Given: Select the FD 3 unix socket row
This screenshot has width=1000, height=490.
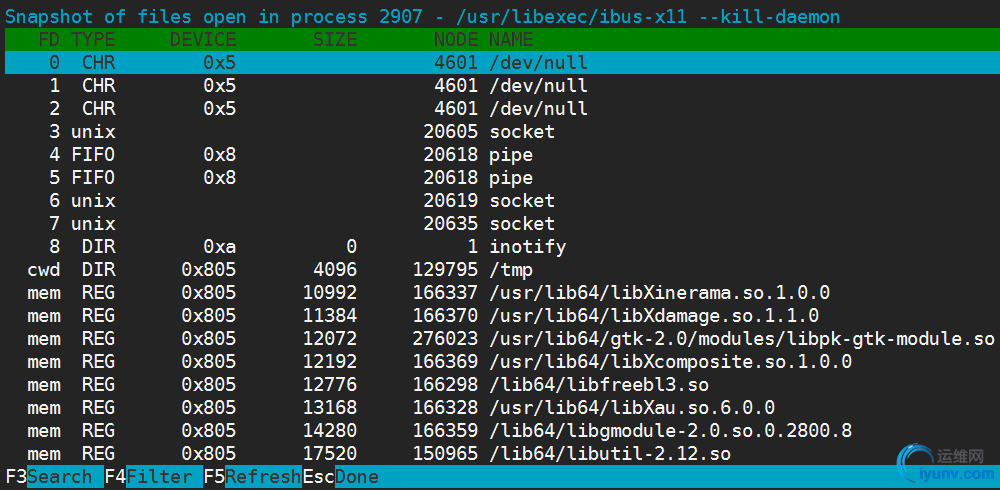Looking at the screenshot, I should [x=500, y=132].
